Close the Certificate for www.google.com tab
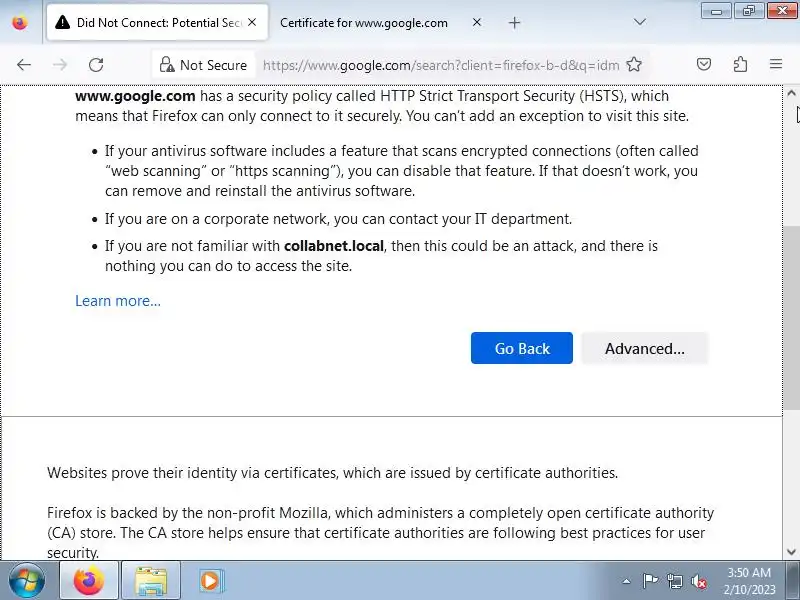 coord(477,22)
